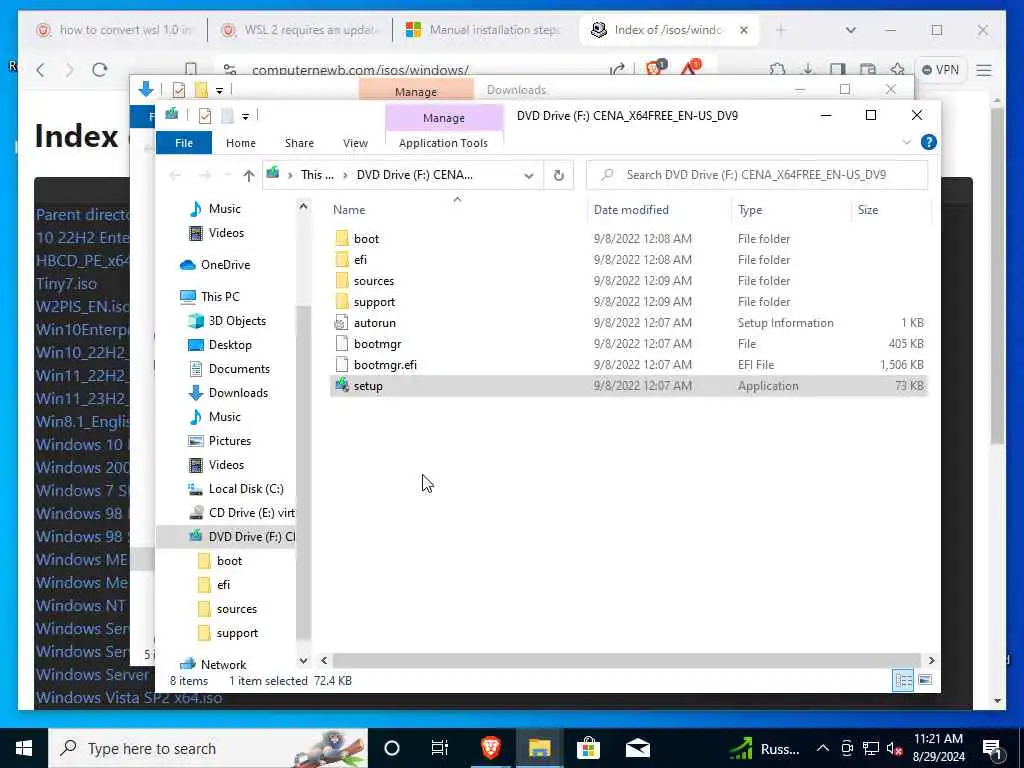
Task: Open Explorer help question mark icon
Action: pos(928,142)
